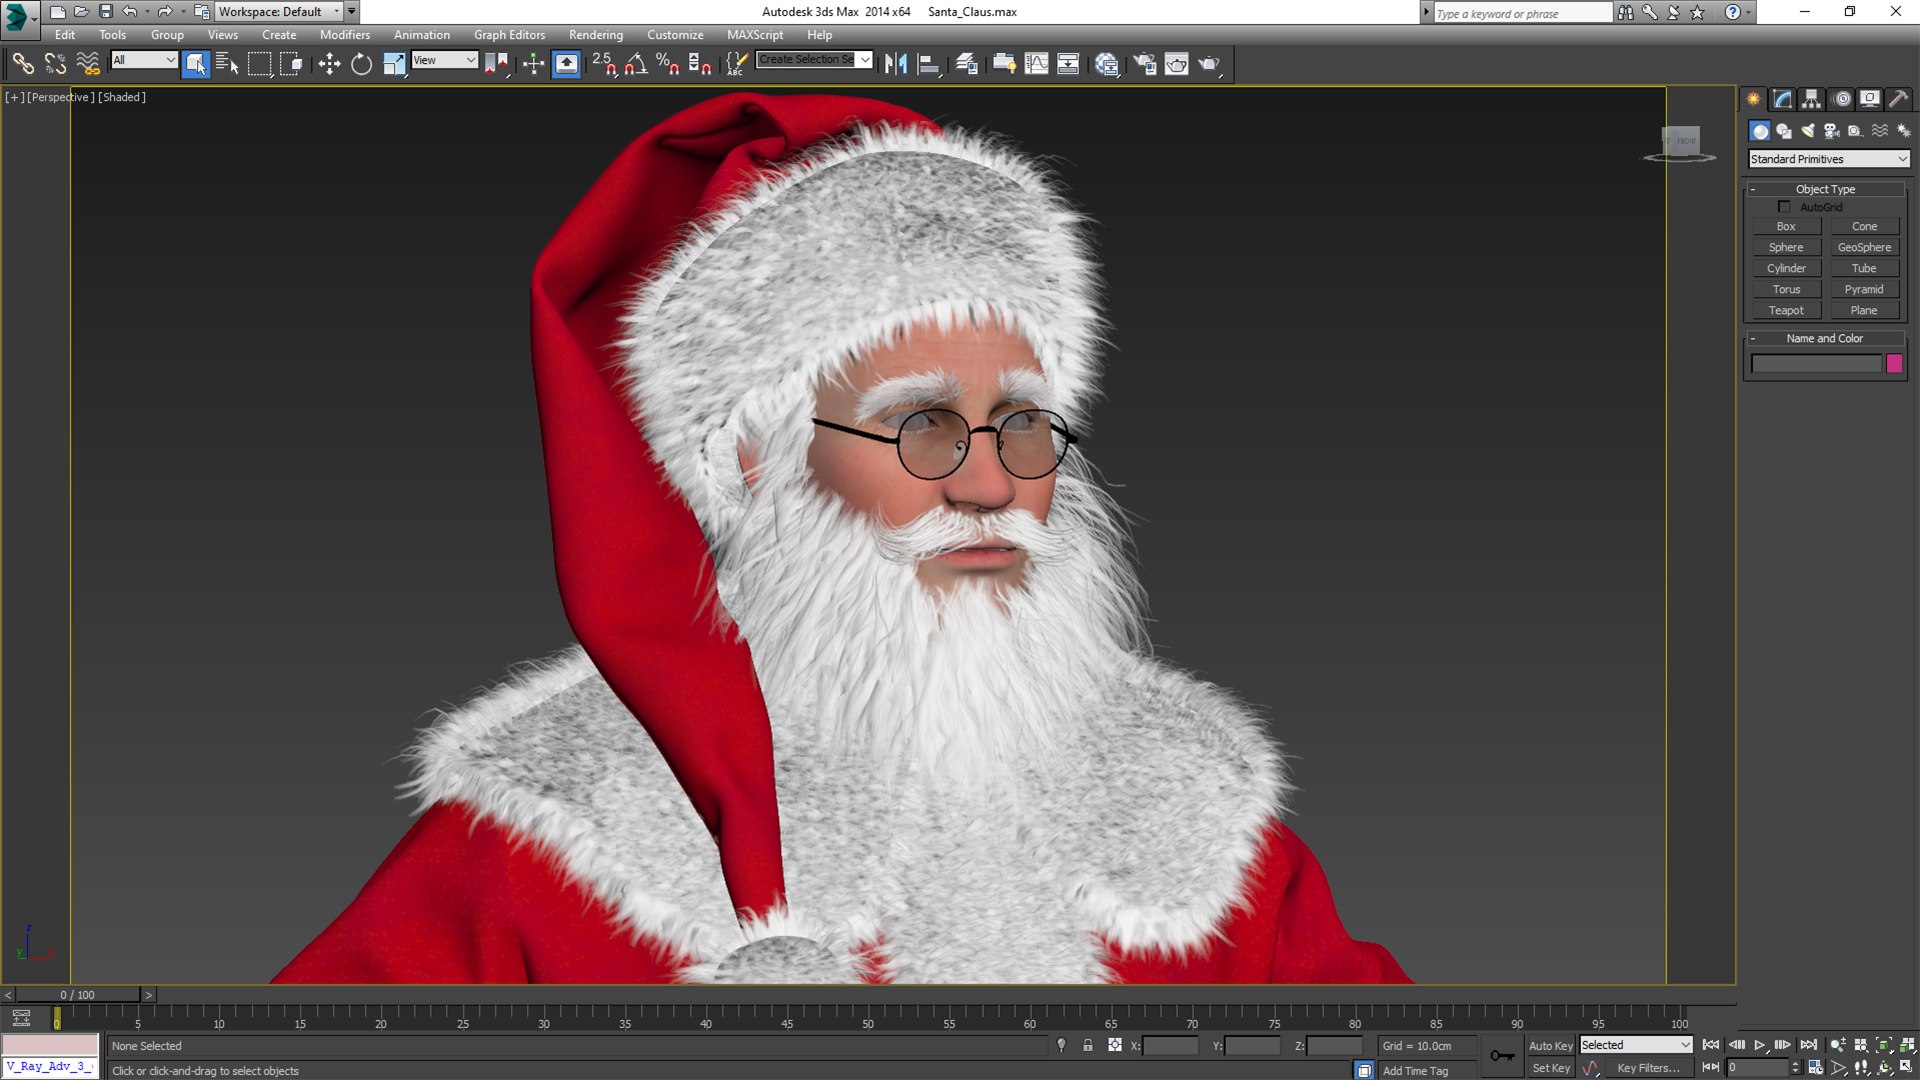Click the ViewCube in the viewport
This screenshot has width=1920, height=1080.
(x=1681, y=141)
